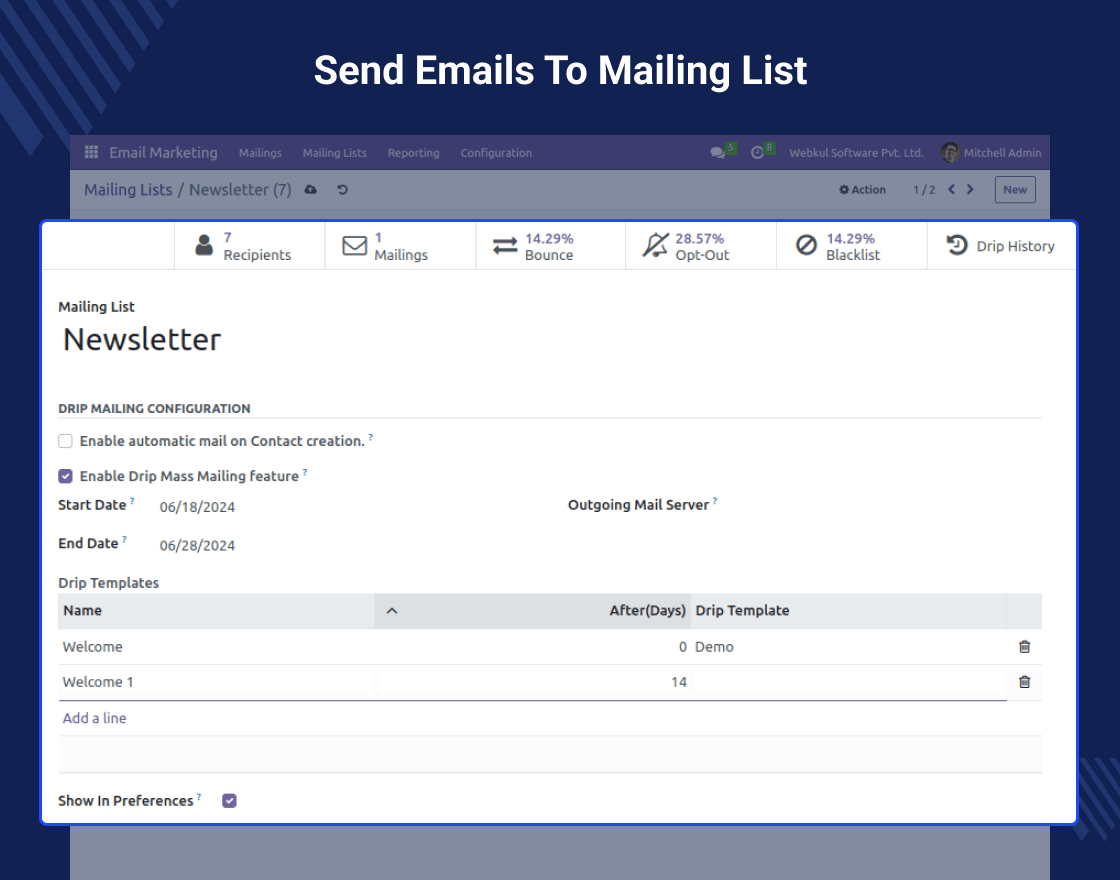Image resolution: width=1120 pixels, height=880 pixels.
Task: Delete the Welcome drip template row
Action: coord(1024,646)
